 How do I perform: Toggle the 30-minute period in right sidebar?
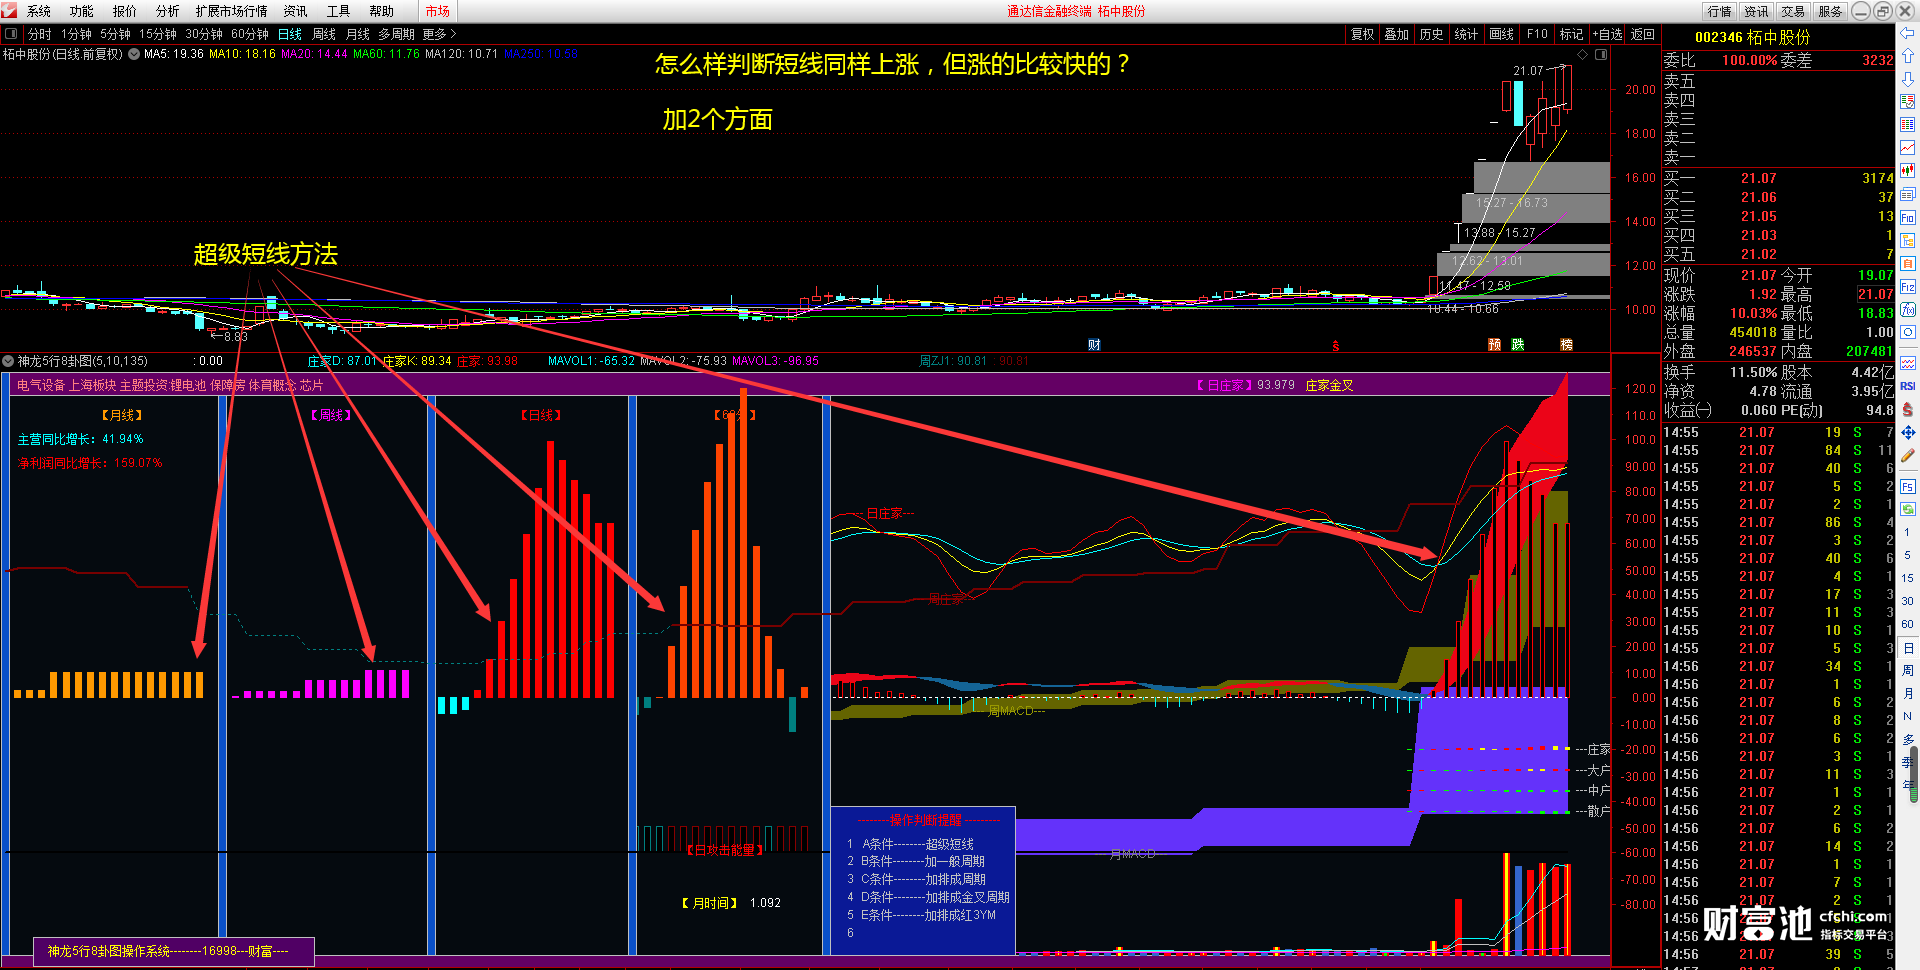click(x=1908, y=601)
